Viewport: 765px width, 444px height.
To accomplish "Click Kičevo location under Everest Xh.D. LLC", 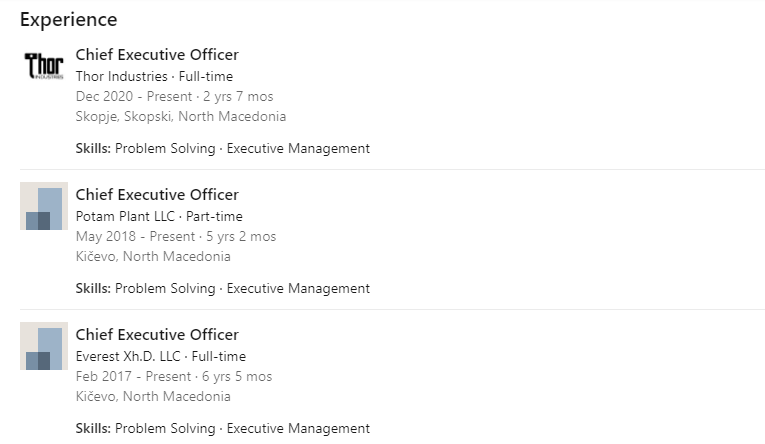I will pyautogui.click(x=153, y=396).
